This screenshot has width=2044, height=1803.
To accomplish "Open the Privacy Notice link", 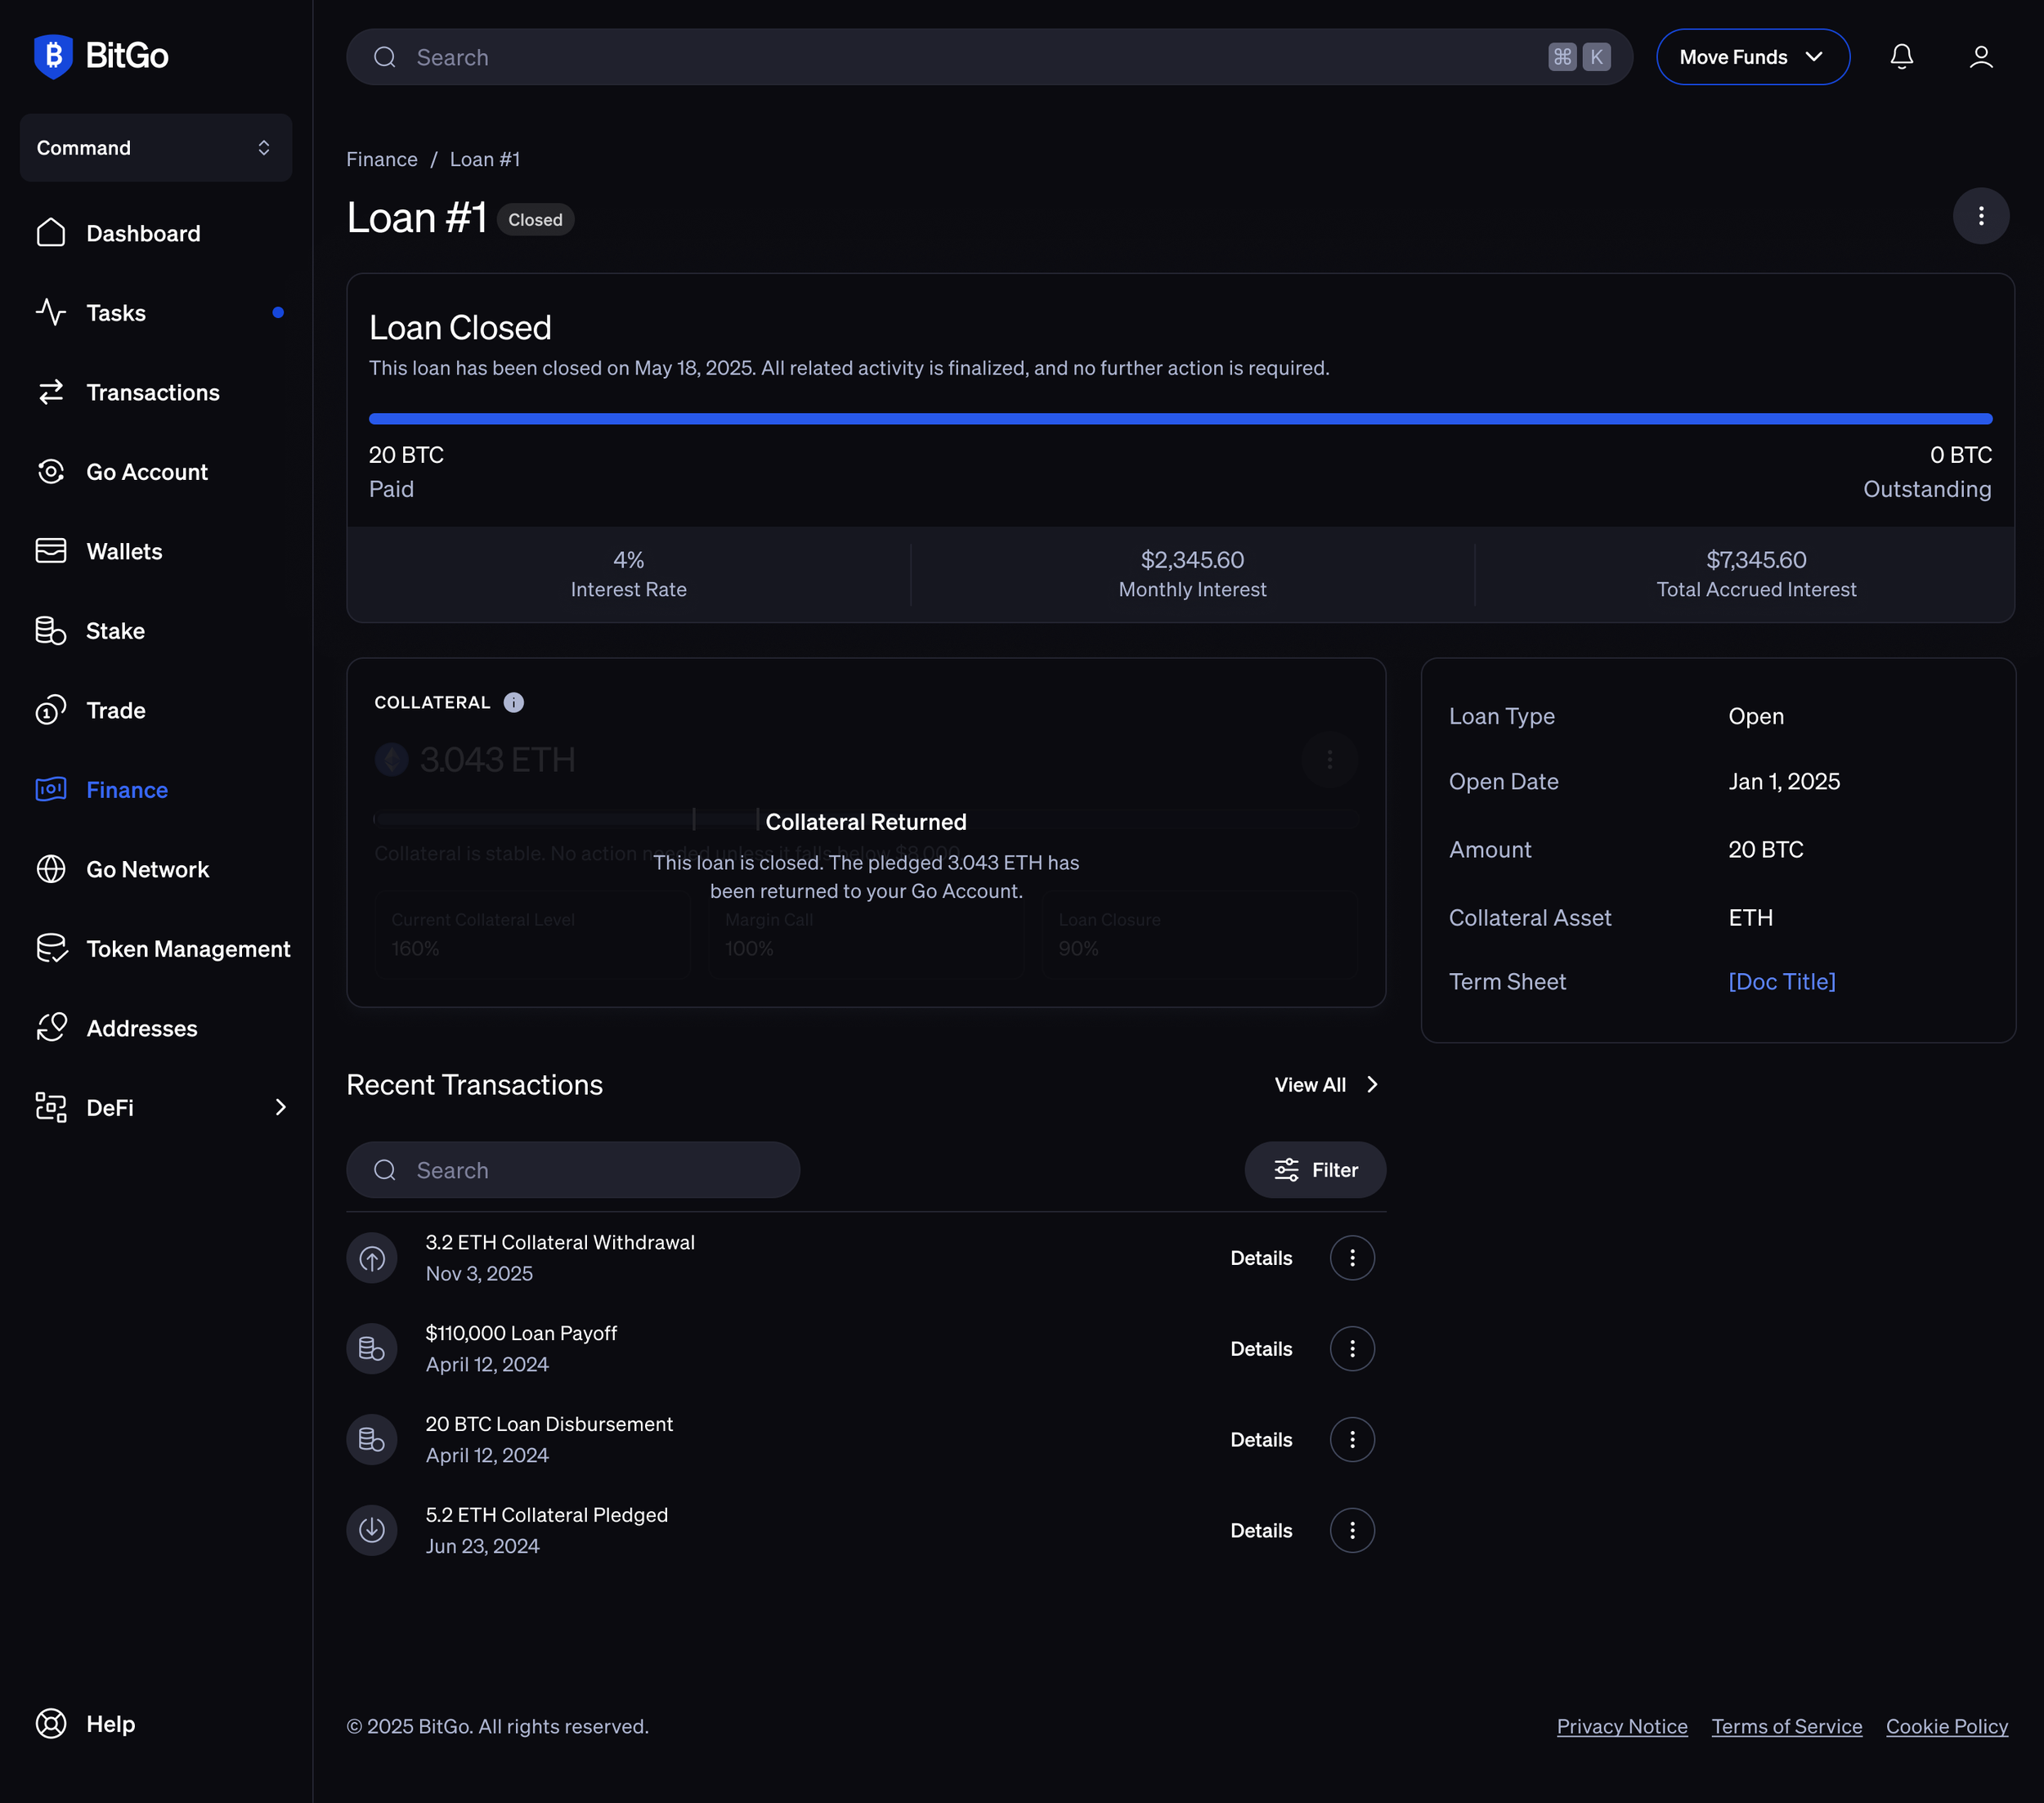I will pyautogui.click(x=1621, y=1726).
